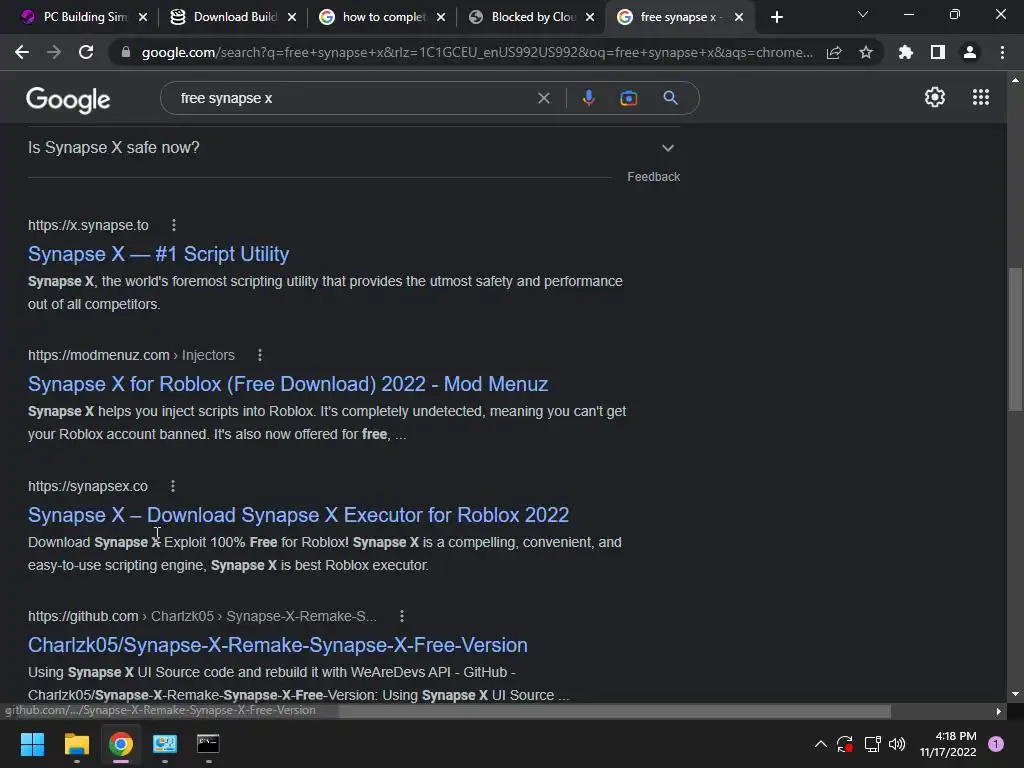The height and width of the screenshot is (768, 1024).
Task: Open 'Synapse X for Roblox (Free Download) 2022' link
Action: coord(288,384)
